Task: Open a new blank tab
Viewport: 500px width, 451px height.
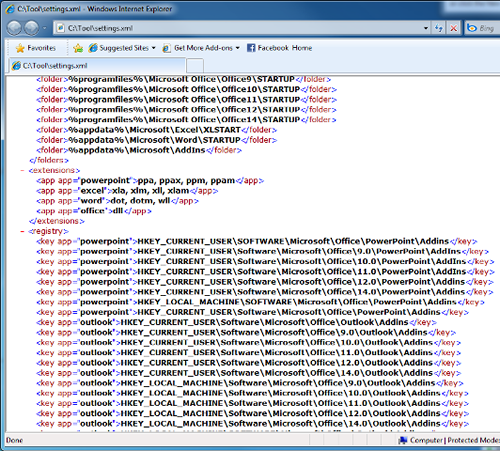Action: [x=195, y=66]
